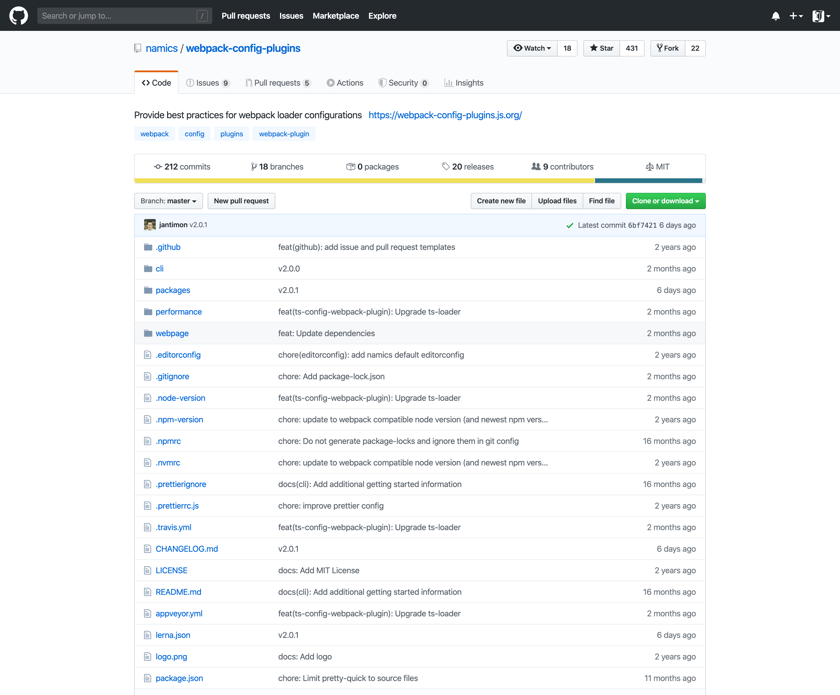The height and width of the screenshot is (695, 840).
Task: Click the commits history icon
Action: tap(158, 167)
